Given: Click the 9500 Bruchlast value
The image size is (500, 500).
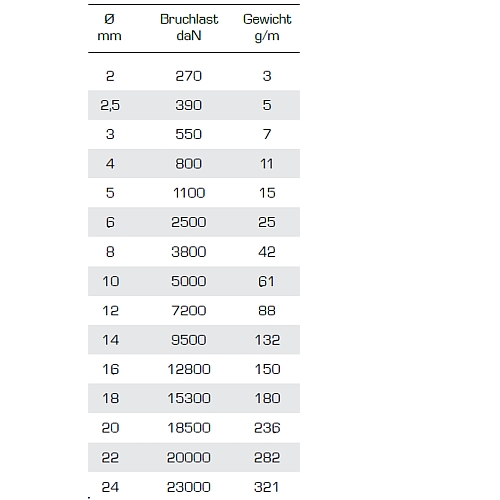Looking at the screenshot, I should pos(189,340).
